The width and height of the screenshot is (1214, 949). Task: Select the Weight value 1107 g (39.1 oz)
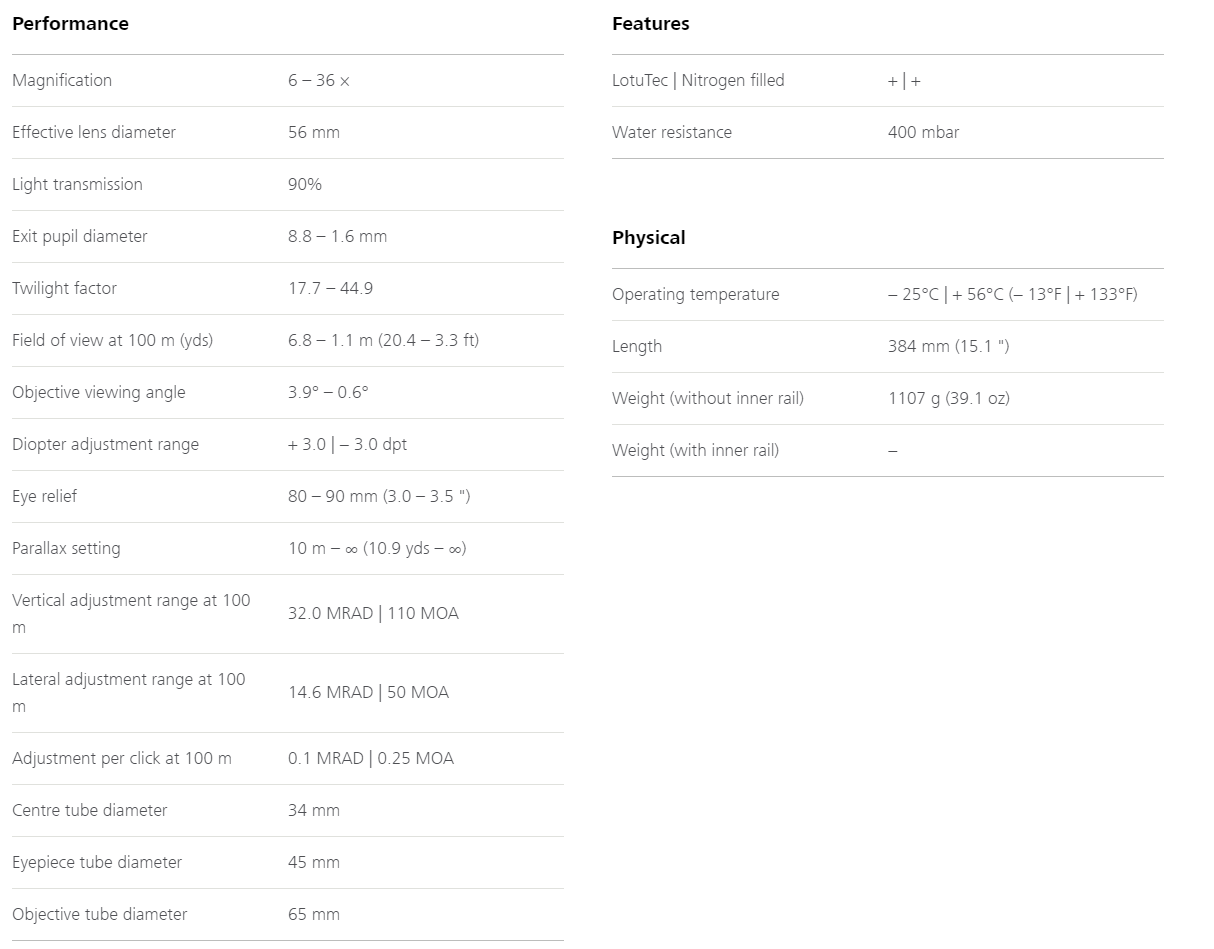(949, 398)
